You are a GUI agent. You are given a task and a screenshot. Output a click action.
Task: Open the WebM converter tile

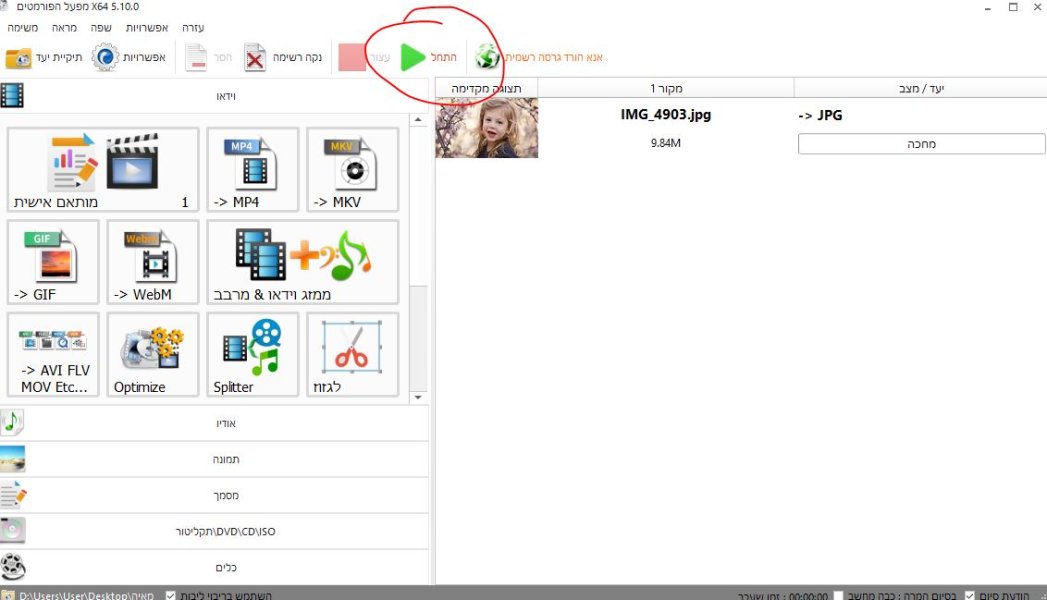coord(153,262)
